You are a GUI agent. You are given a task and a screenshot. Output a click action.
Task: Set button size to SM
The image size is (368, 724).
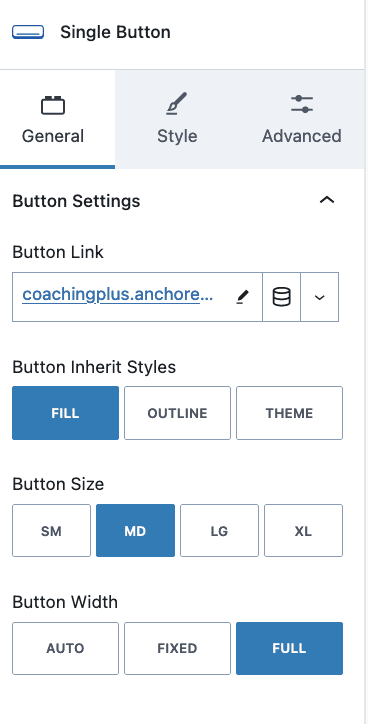pyautogui.click(x=51, y=531)
